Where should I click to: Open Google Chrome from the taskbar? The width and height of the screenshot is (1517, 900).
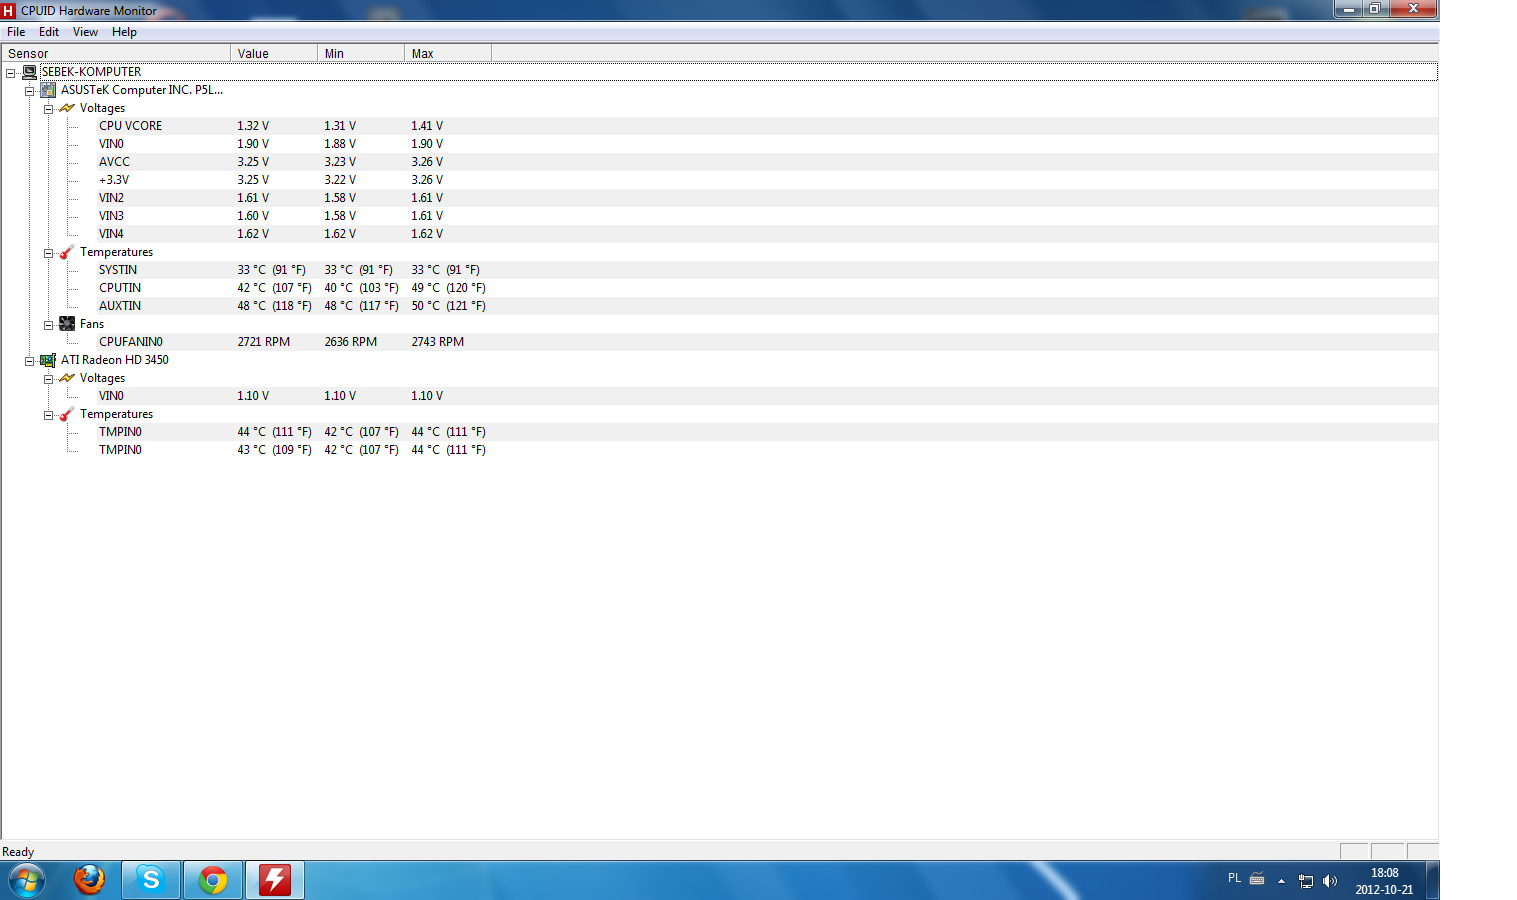pyautogui.click(x=213, y=880)
